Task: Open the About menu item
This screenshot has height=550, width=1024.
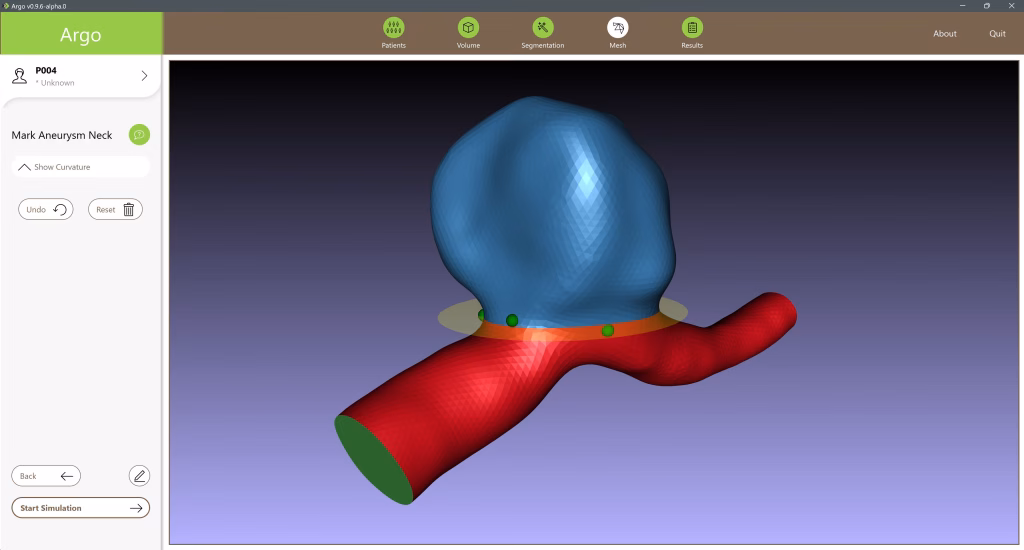Action: (x=944, y=33)
